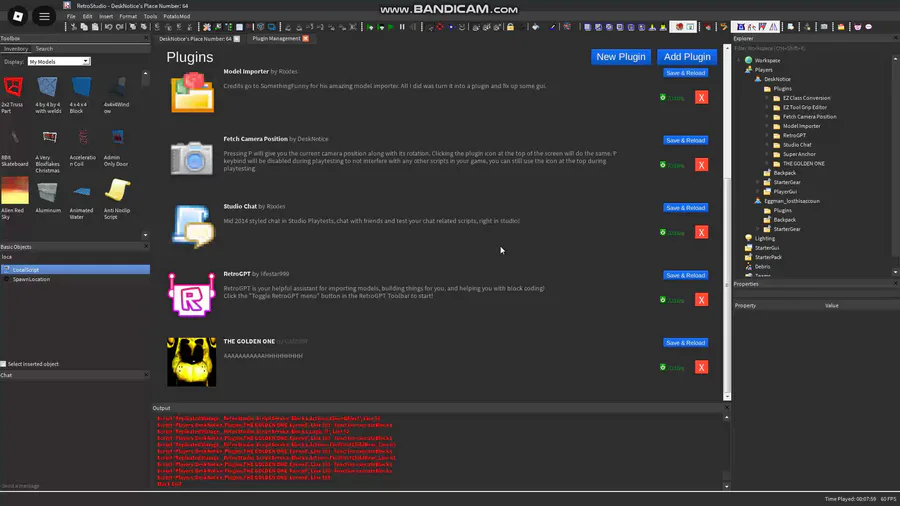The height and width of the screenshot is (506, 900).
Task: Click the paint bucket toolbar icon
Action: click(536, 27)
